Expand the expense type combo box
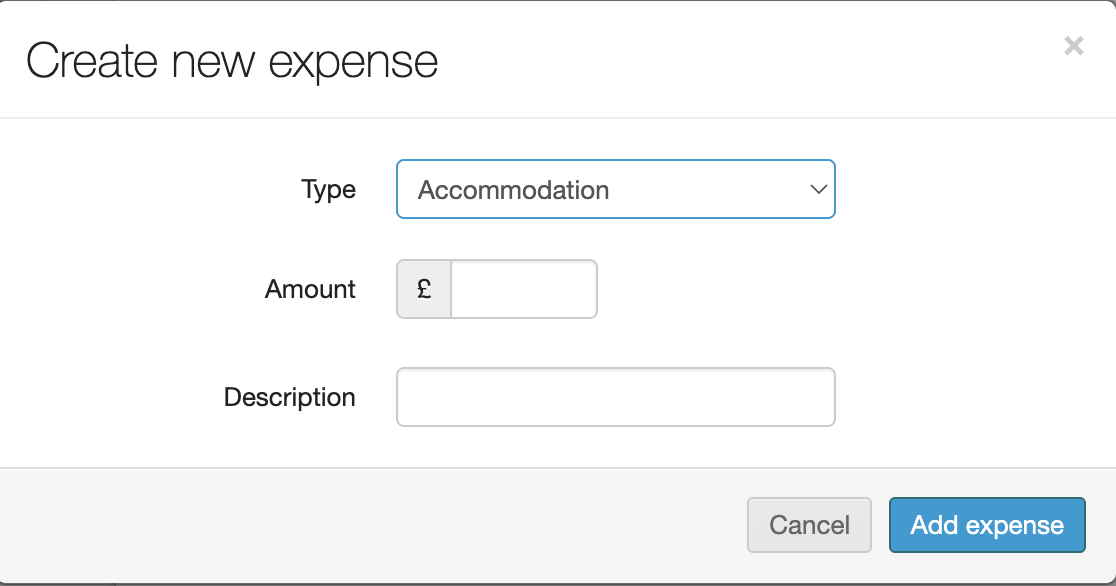Screen dimensions: 1116x586 tap(615, 190)
